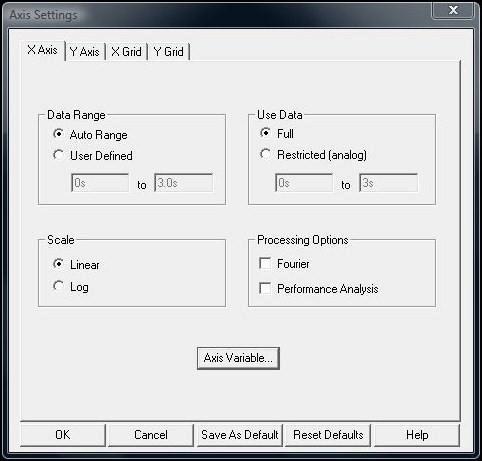Screen dimensions: 482x461
Task: Open the X Grid tab
Action: click(126, 52)
